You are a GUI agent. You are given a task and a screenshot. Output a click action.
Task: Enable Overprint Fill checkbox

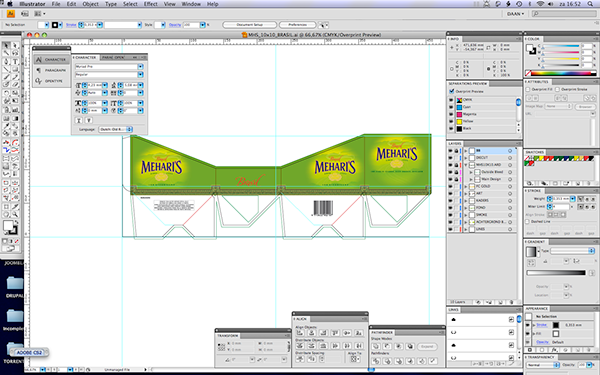point(528,89)
